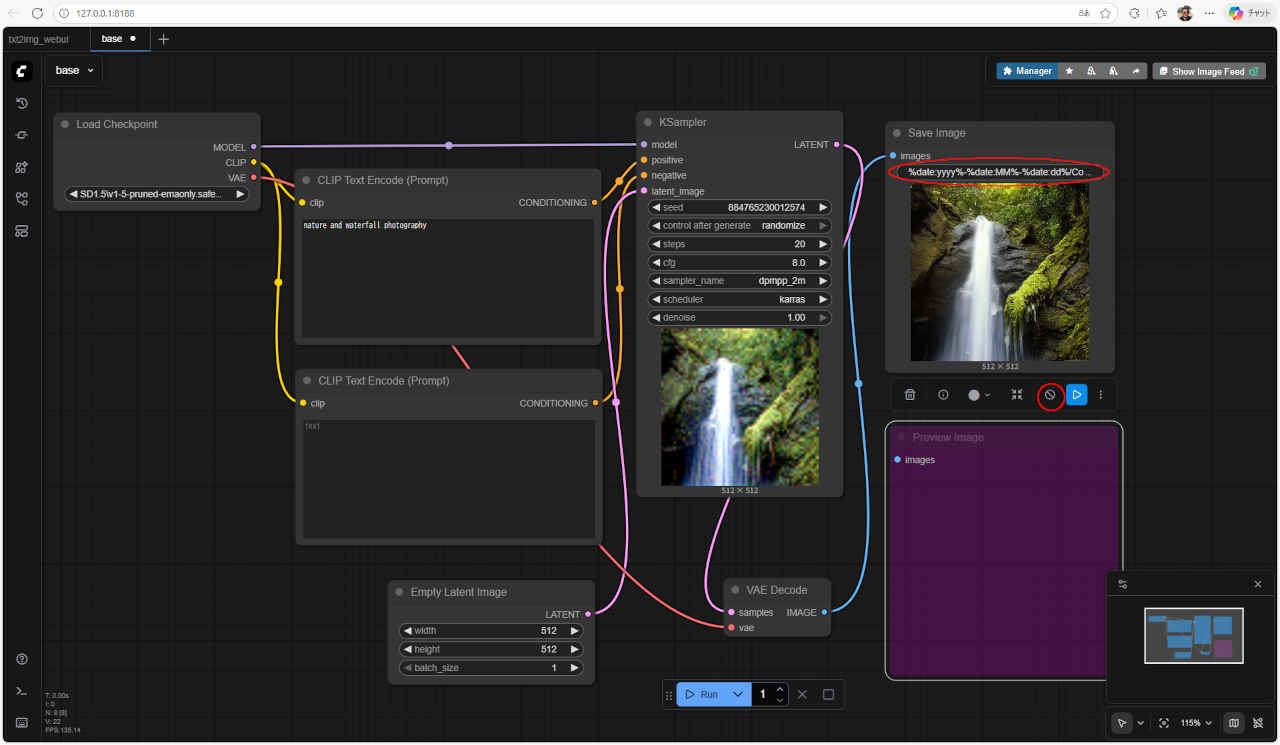Toggle the minimap visibility button
Screen dimensions: 1280x745
pos(1233,723)
